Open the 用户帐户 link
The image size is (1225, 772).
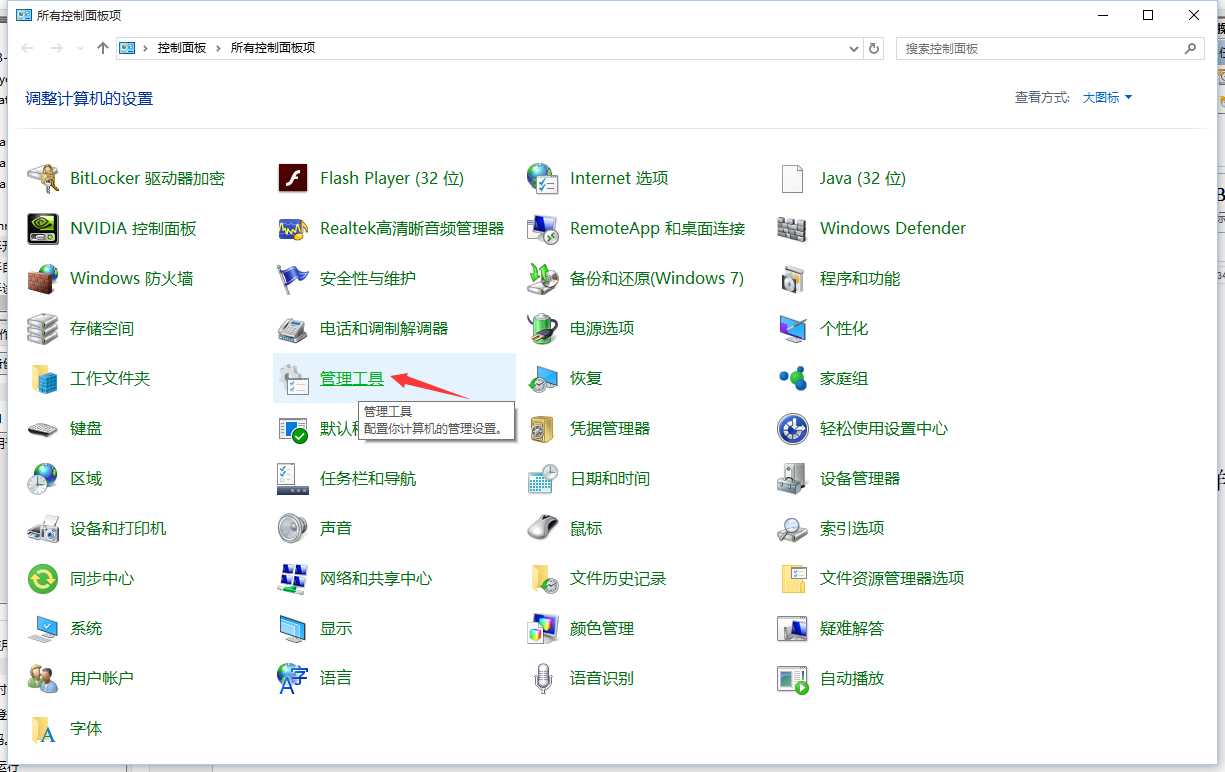coord(102,678)
